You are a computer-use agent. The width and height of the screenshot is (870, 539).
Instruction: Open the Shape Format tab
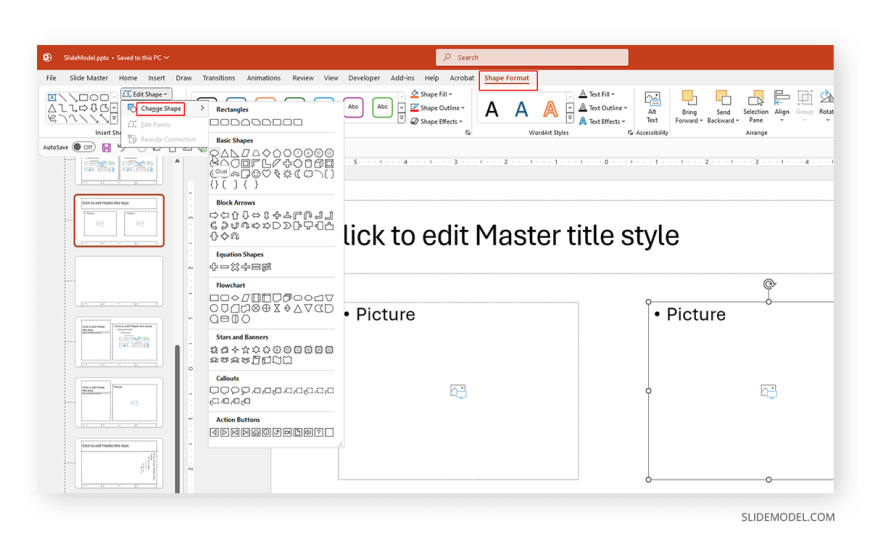(x=507, y=78)
